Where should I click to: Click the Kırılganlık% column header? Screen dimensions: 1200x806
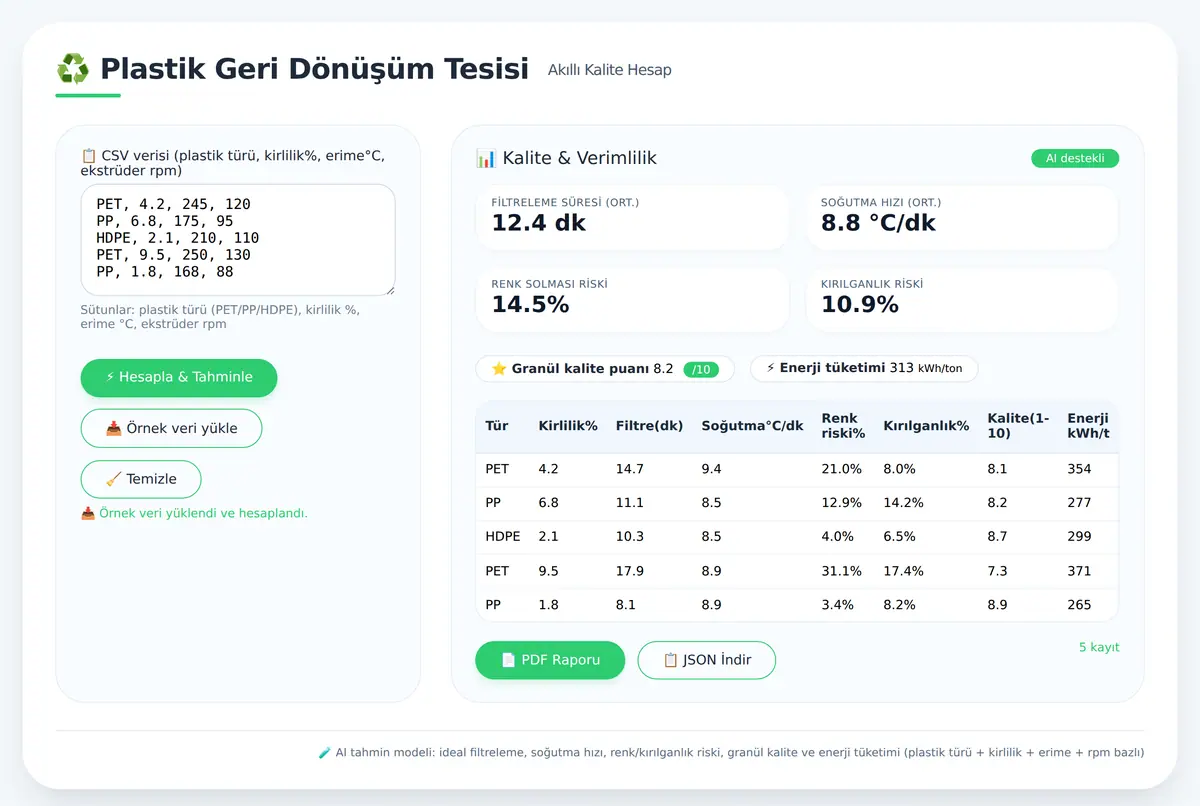click(x=926, y=426)
